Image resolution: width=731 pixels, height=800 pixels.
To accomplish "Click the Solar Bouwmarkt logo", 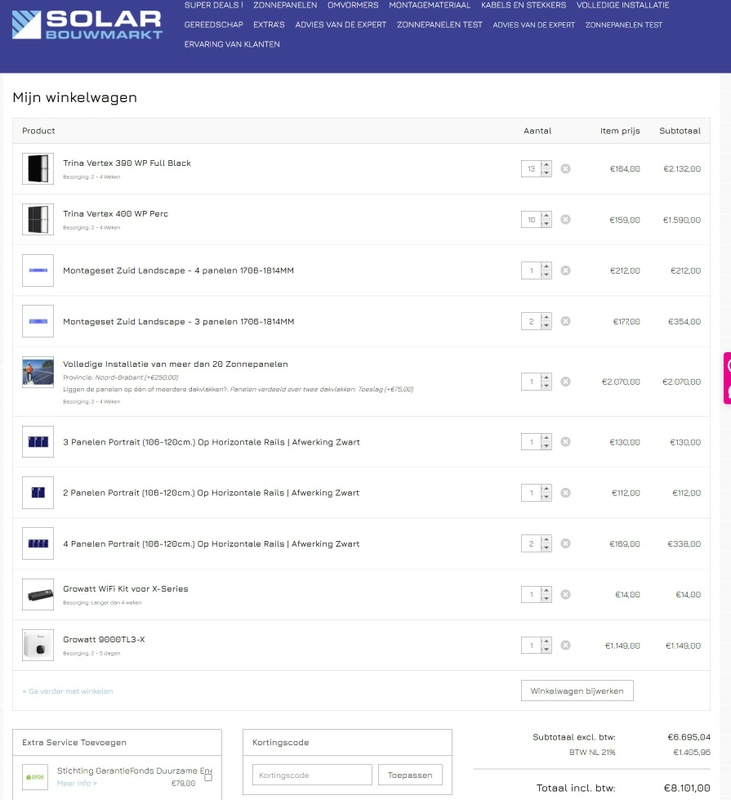I will pos(86,25).
